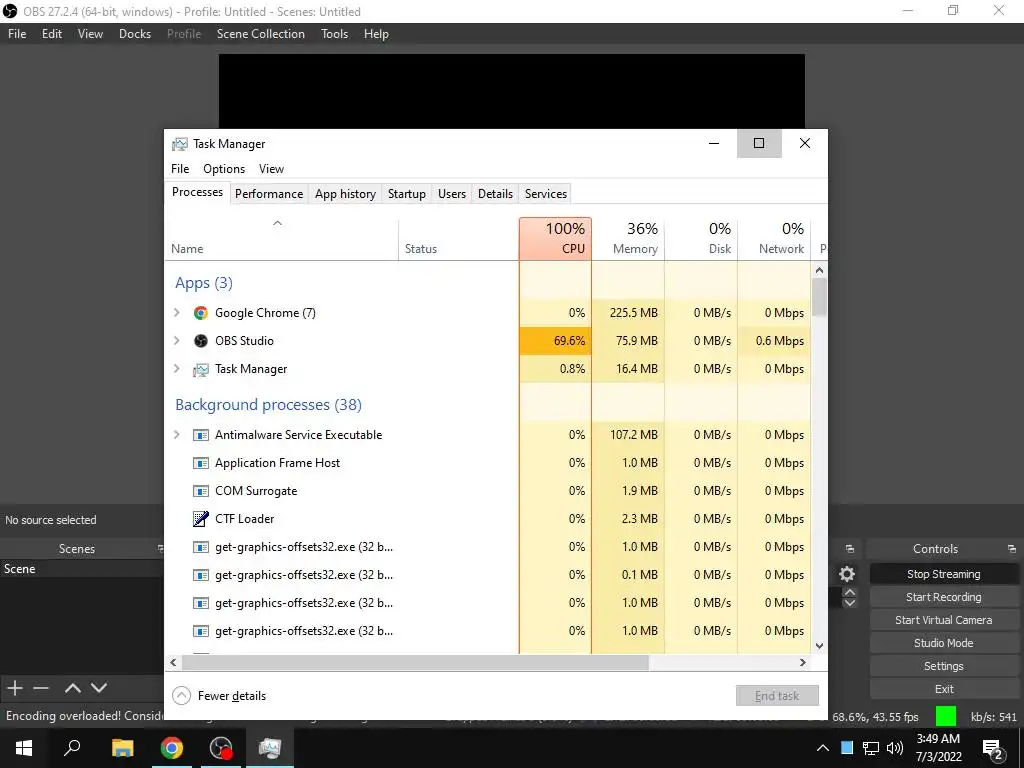The height and width of the screenshot is (768, 1024).
Task: Move scene down with the down arrow
Action: 99,688
